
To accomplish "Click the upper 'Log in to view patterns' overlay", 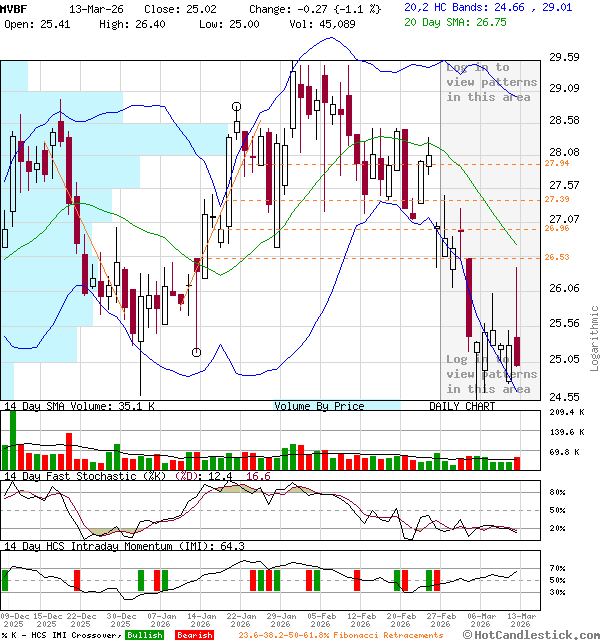I will coord(488,82).
